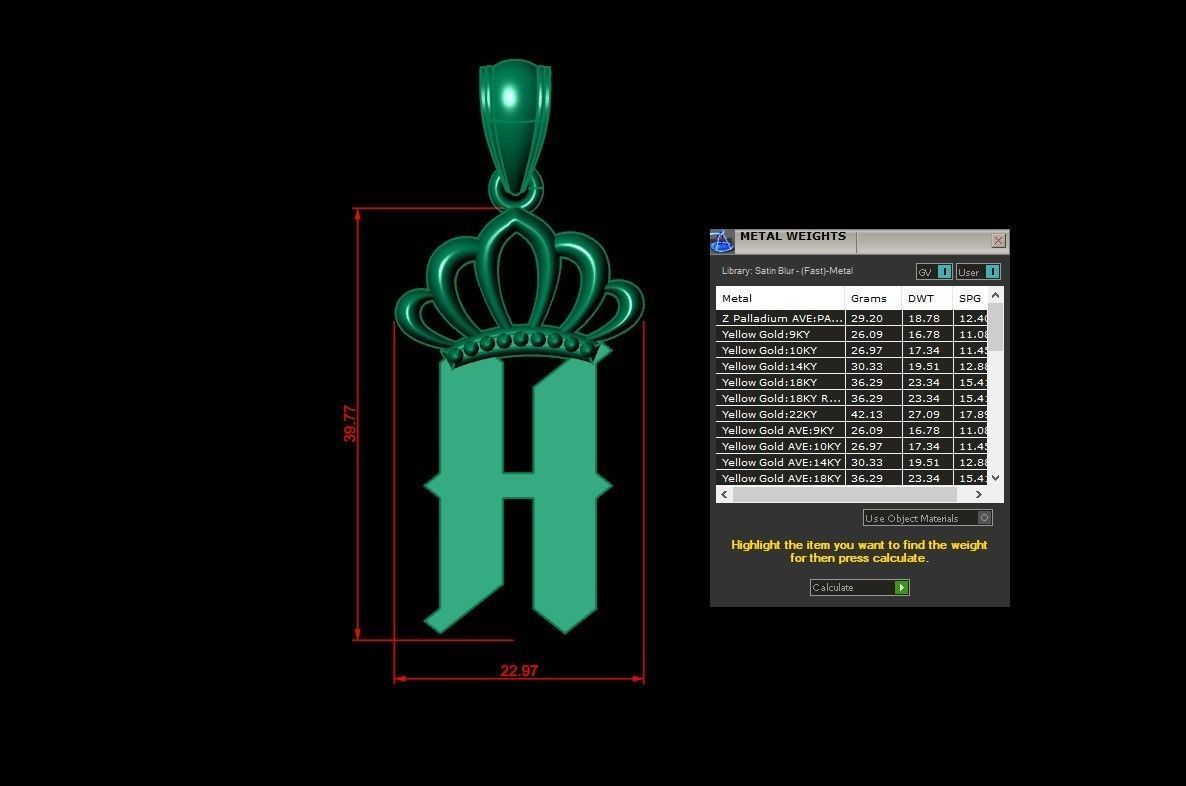
Task: Select the Yellow Gold:9KY row
Action: [852, 334]
